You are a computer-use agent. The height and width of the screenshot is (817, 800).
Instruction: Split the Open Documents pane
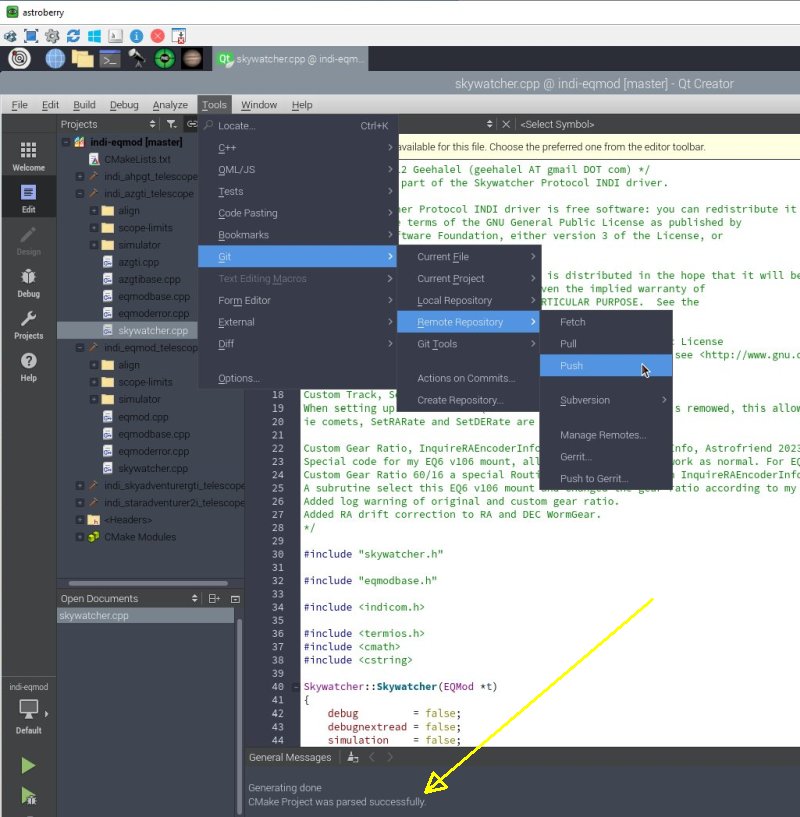[x=214, y=599]
